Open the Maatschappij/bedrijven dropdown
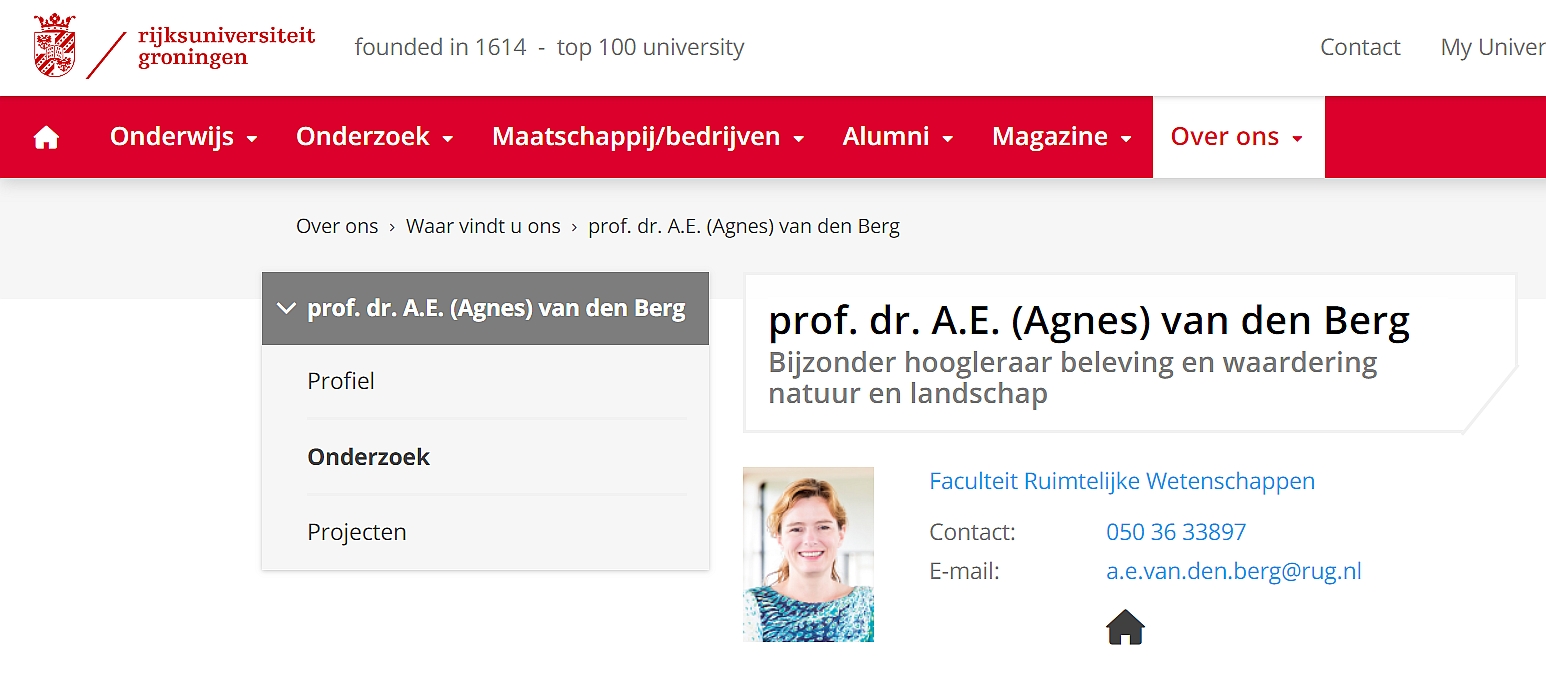 click(649, 137)
